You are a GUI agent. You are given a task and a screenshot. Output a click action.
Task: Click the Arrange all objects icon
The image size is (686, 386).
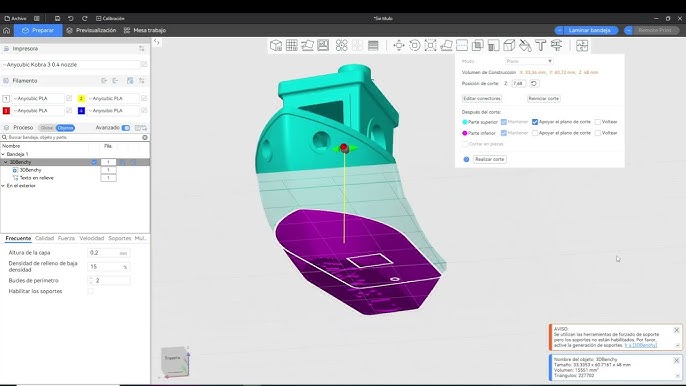point(342,46)
